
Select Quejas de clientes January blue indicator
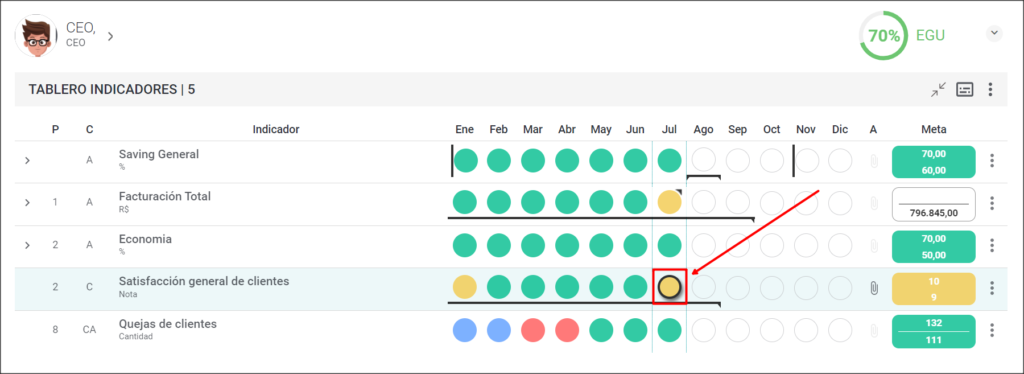465,330
